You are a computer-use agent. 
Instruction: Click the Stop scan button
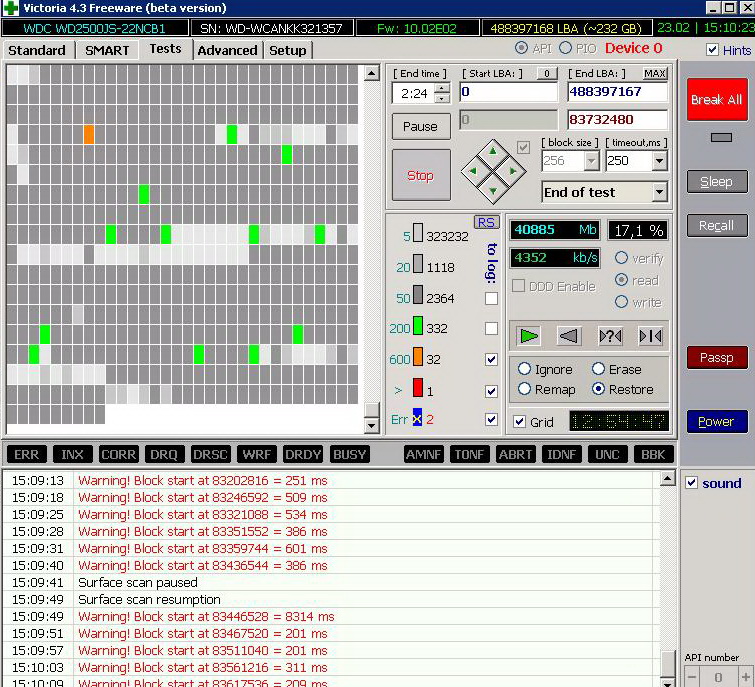421,175
